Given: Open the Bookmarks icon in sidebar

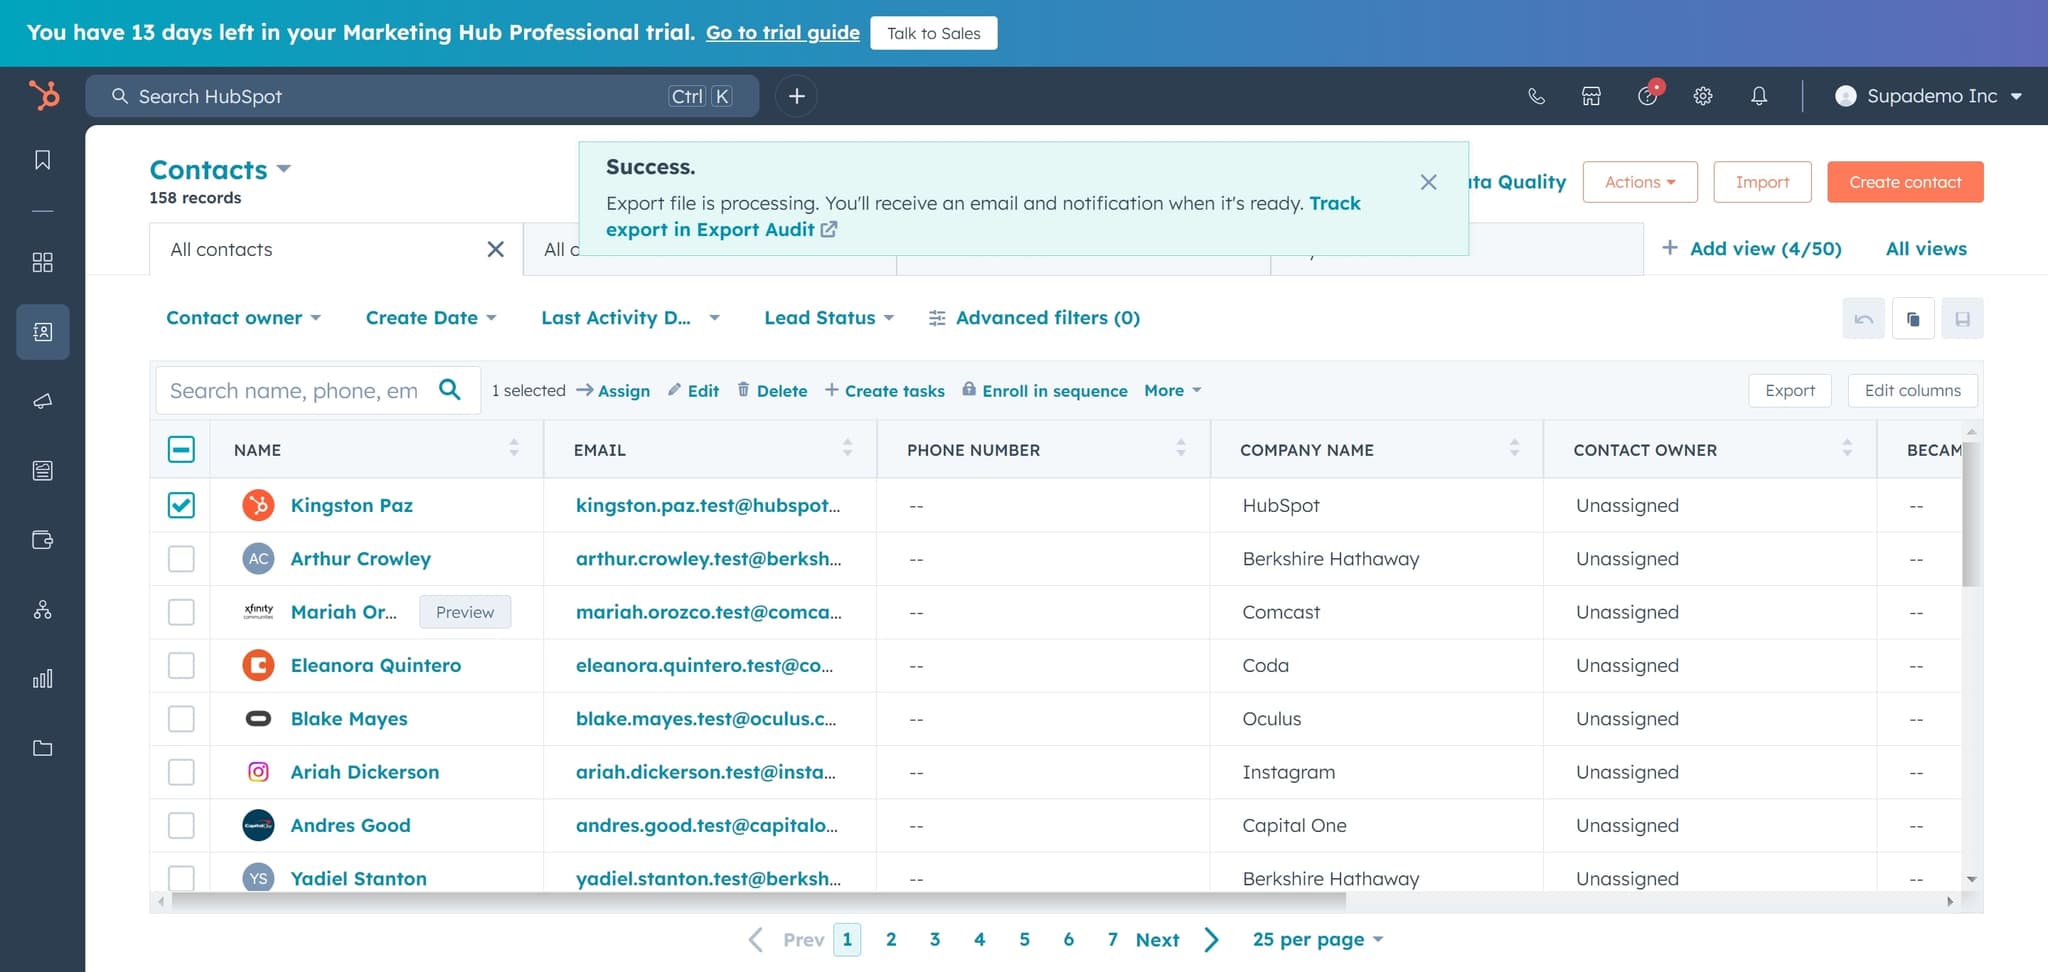Looking at the screenshot, I should (x=41, y=159).
